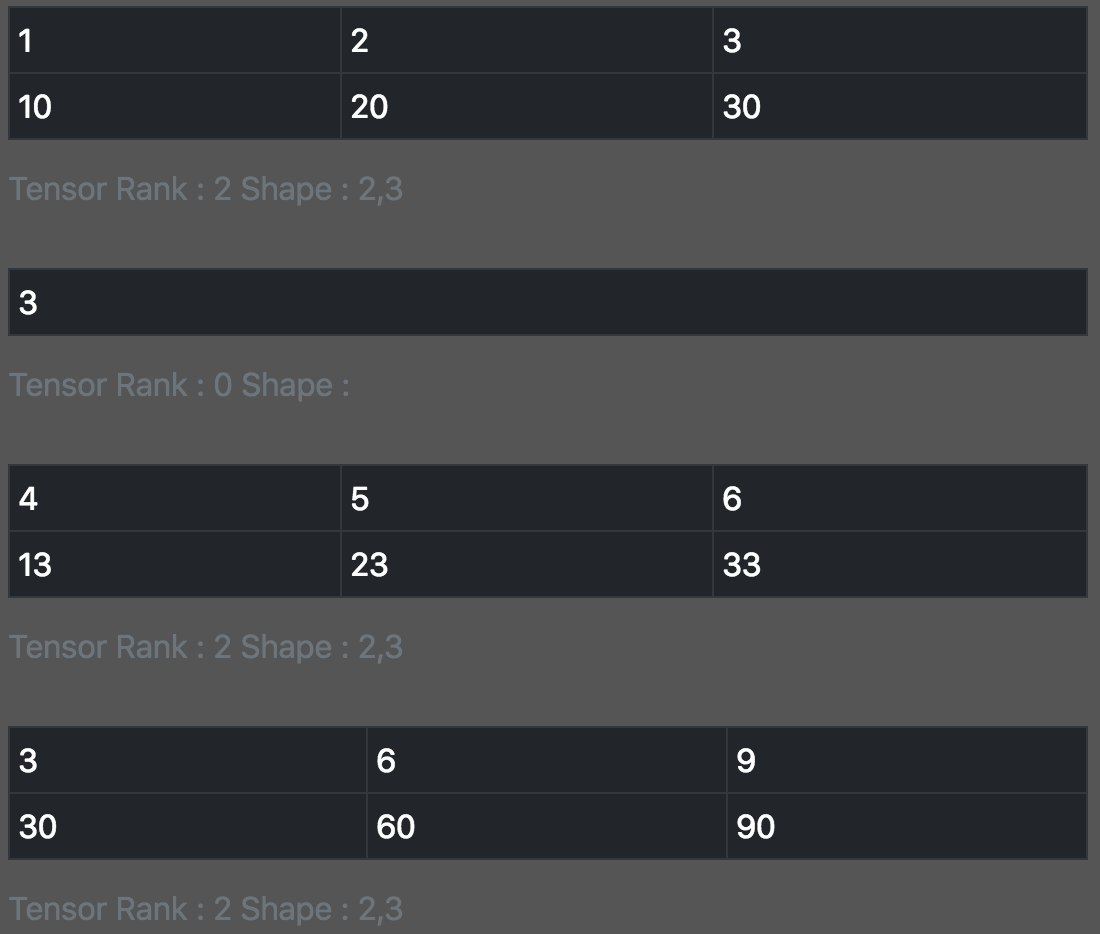Click the cell with value 10
Viewport: 1100px width, 934px height.
tap(175, 107)
